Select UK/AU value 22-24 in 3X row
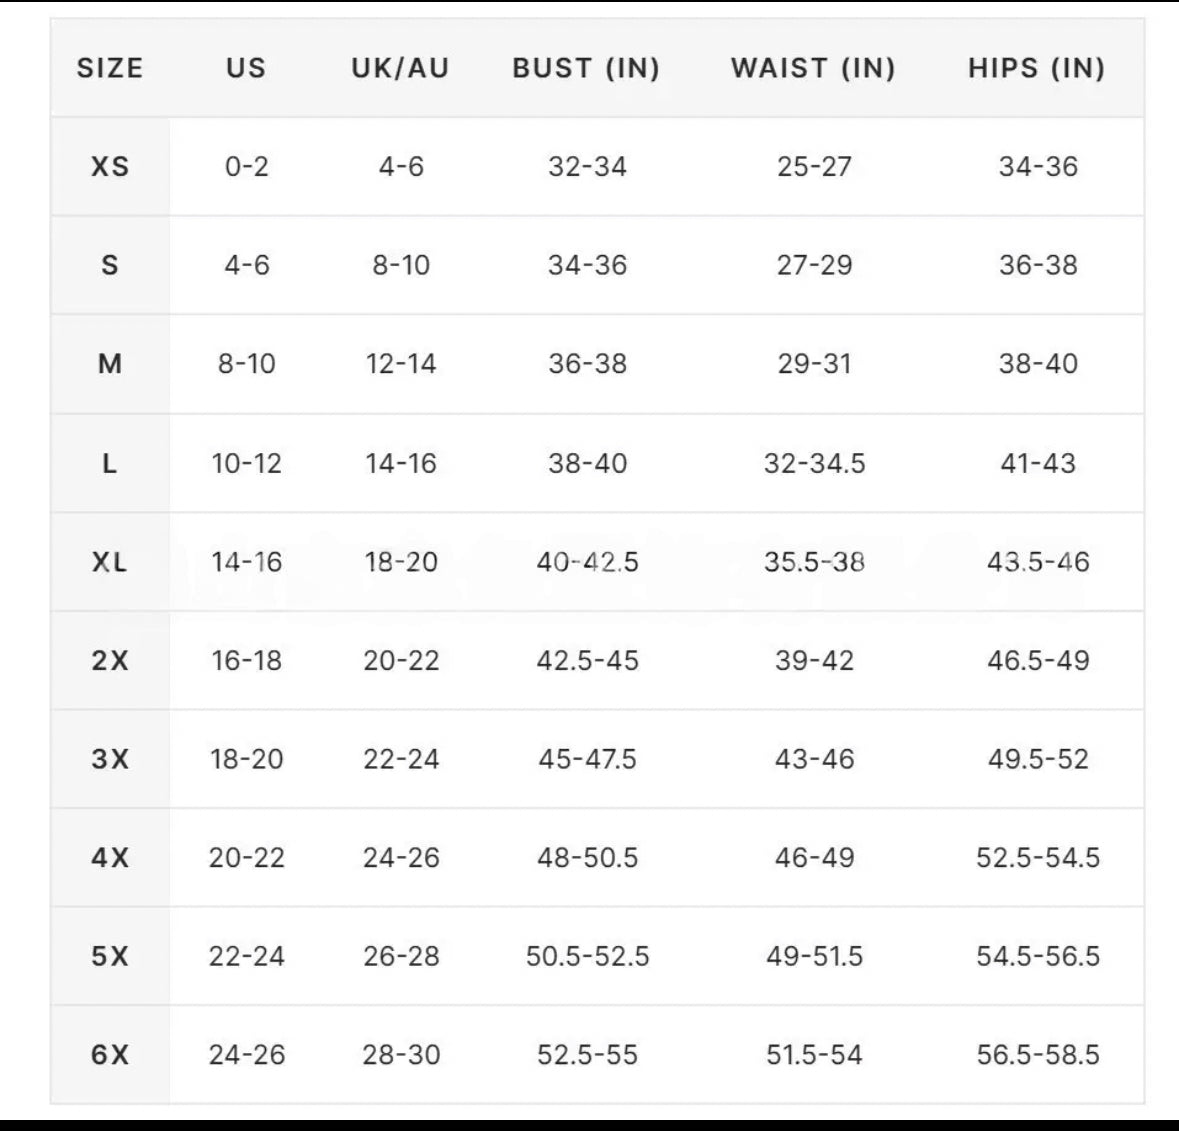 click(x=401, y=759)
